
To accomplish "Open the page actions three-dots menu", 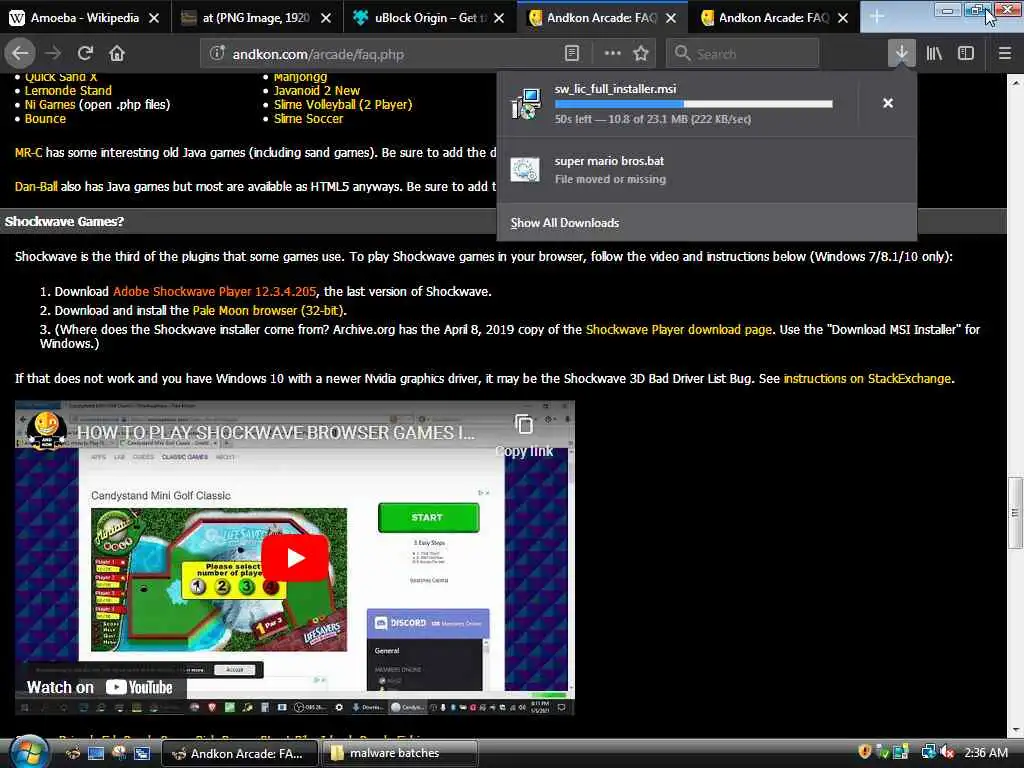I will click(613, 54).
